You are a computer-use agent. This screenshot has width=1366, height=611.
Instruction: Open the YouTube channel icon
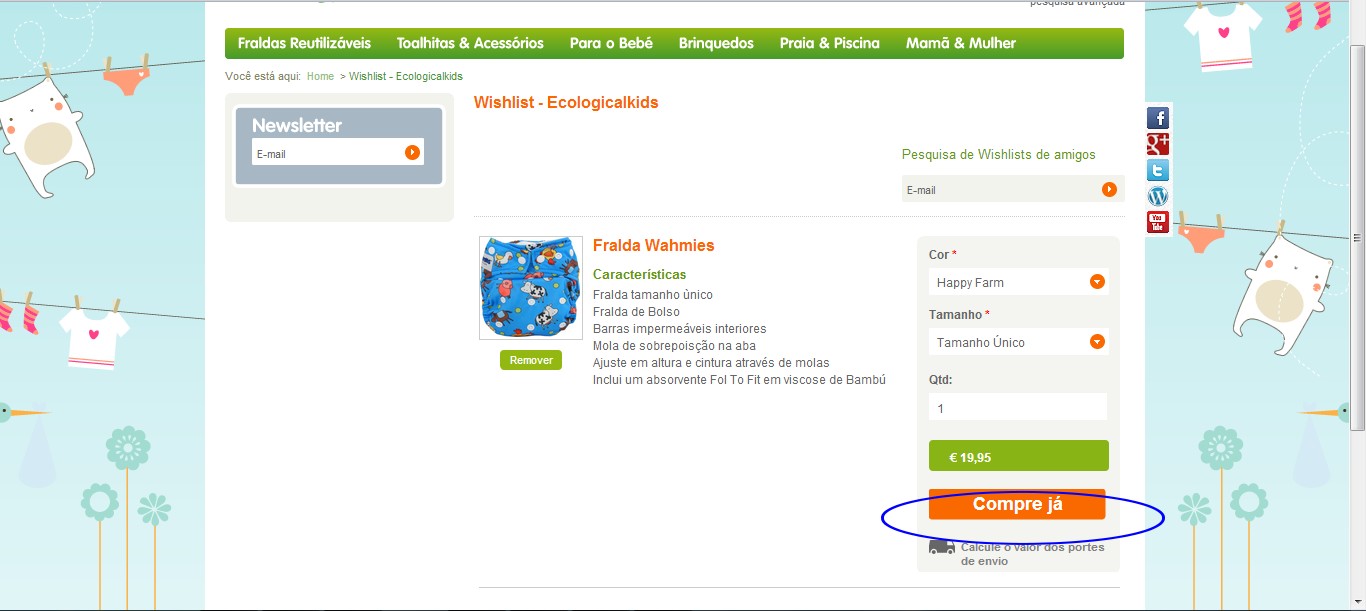click(x=1157, y=222)
